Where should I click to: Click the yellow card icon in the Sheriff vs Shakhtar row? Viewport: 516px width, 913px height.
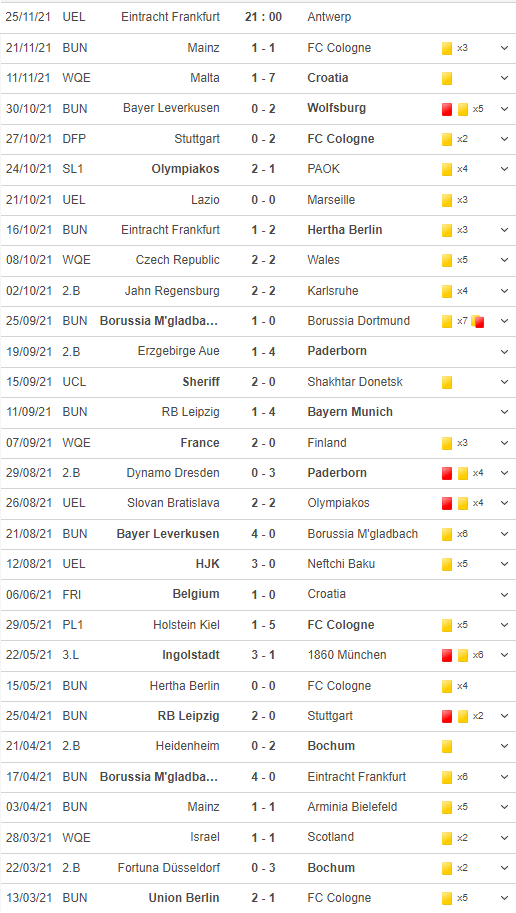(x=447, y=382)
